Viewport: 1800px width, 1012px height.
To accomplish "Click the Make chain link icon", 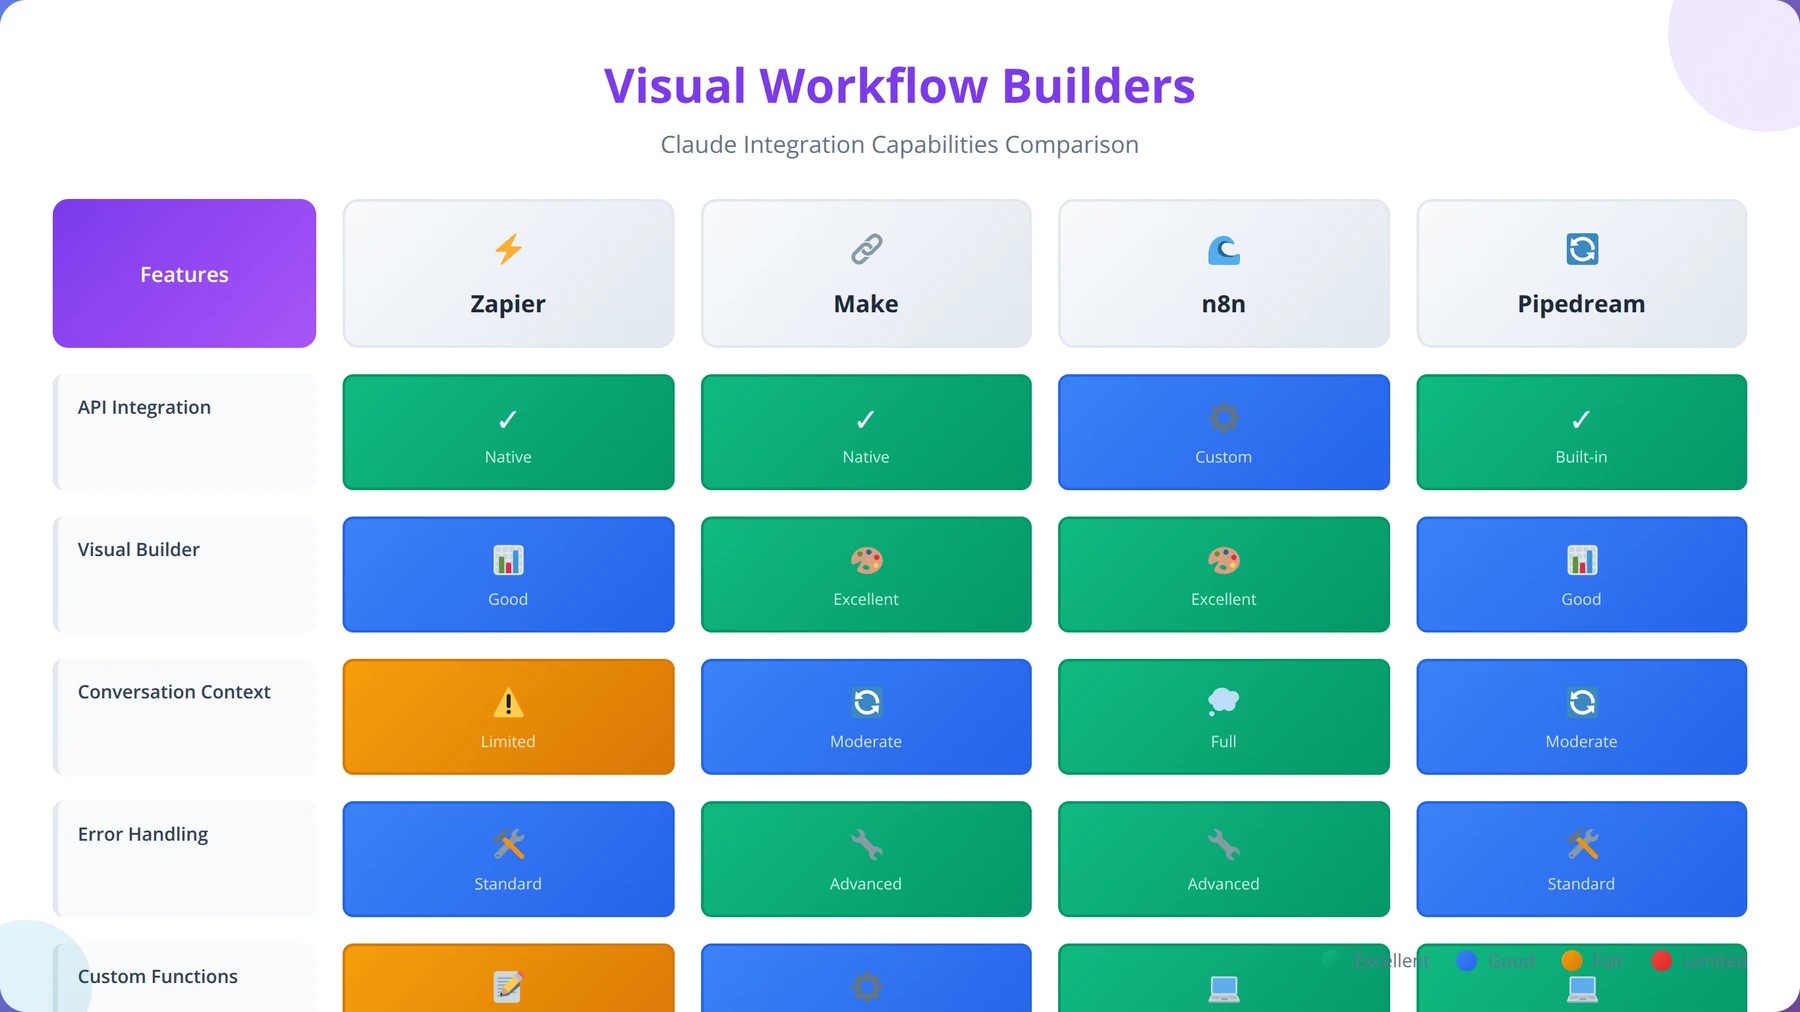I will tap(866, 249).
